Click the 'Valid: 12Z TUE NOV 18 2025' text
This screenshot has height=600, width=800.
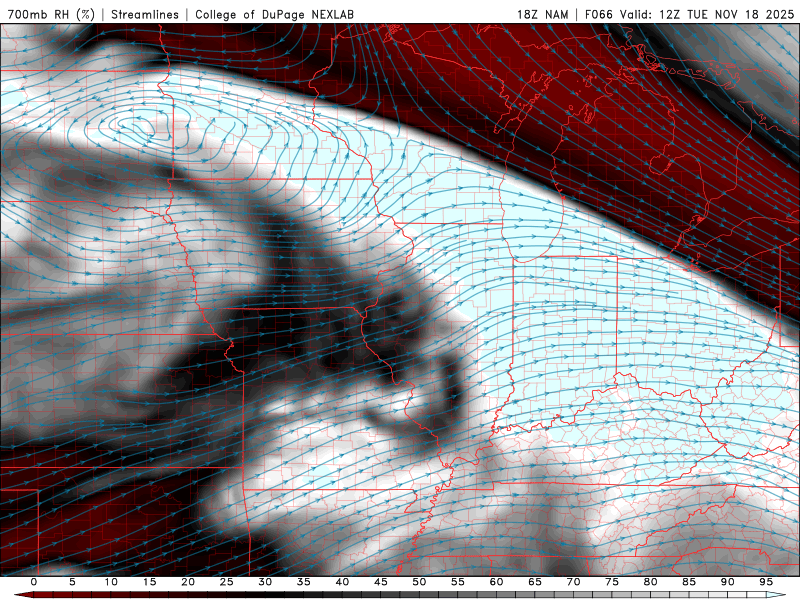coord(707,14)
